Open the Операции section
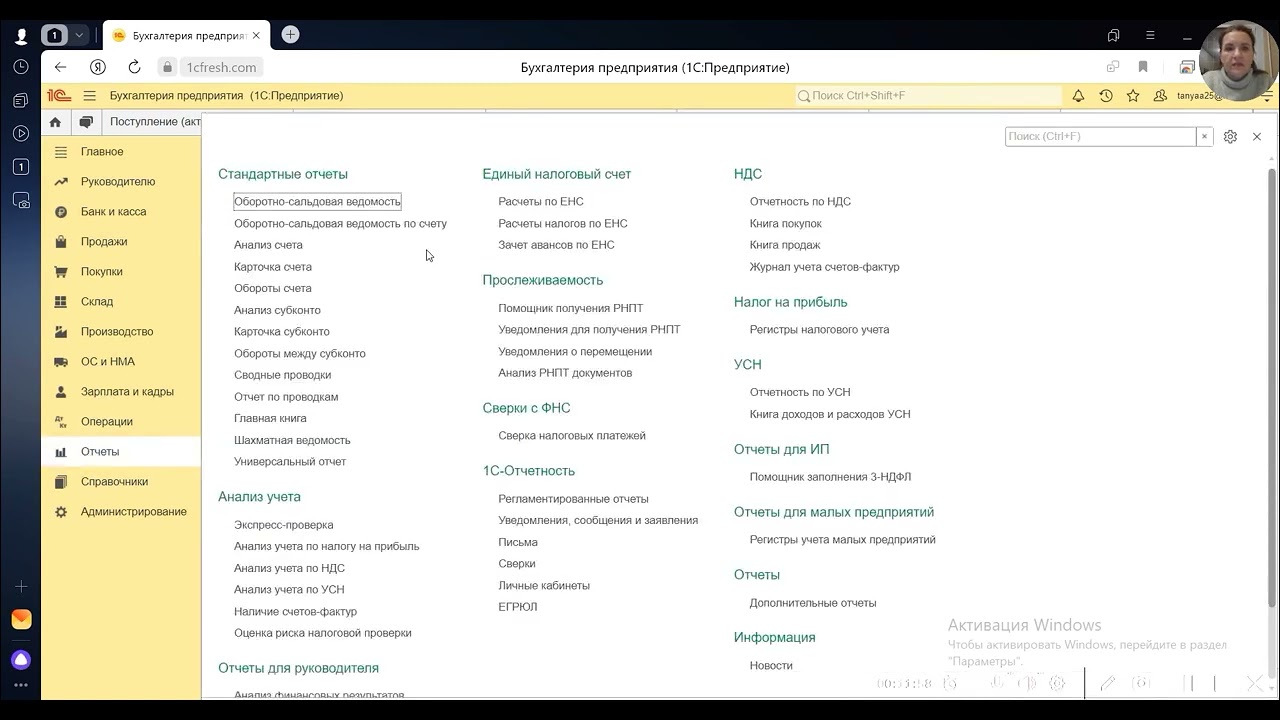The width and height of the screenshot is (1280, 720). click(121, 422)
